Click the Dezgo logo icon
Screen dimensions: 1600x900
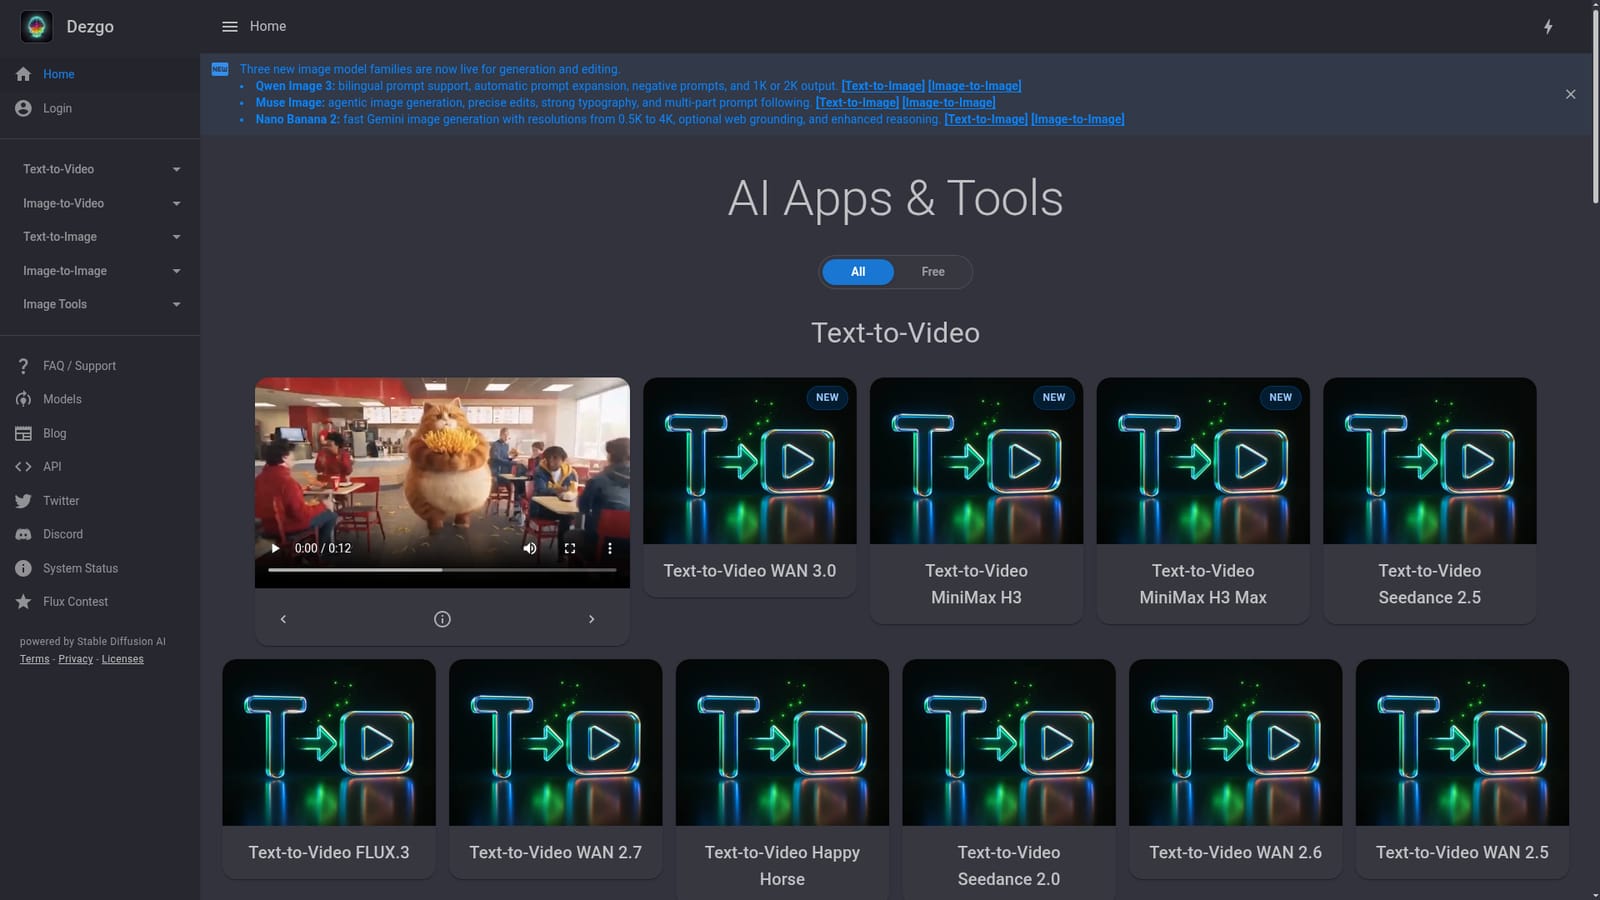(37, 26)
